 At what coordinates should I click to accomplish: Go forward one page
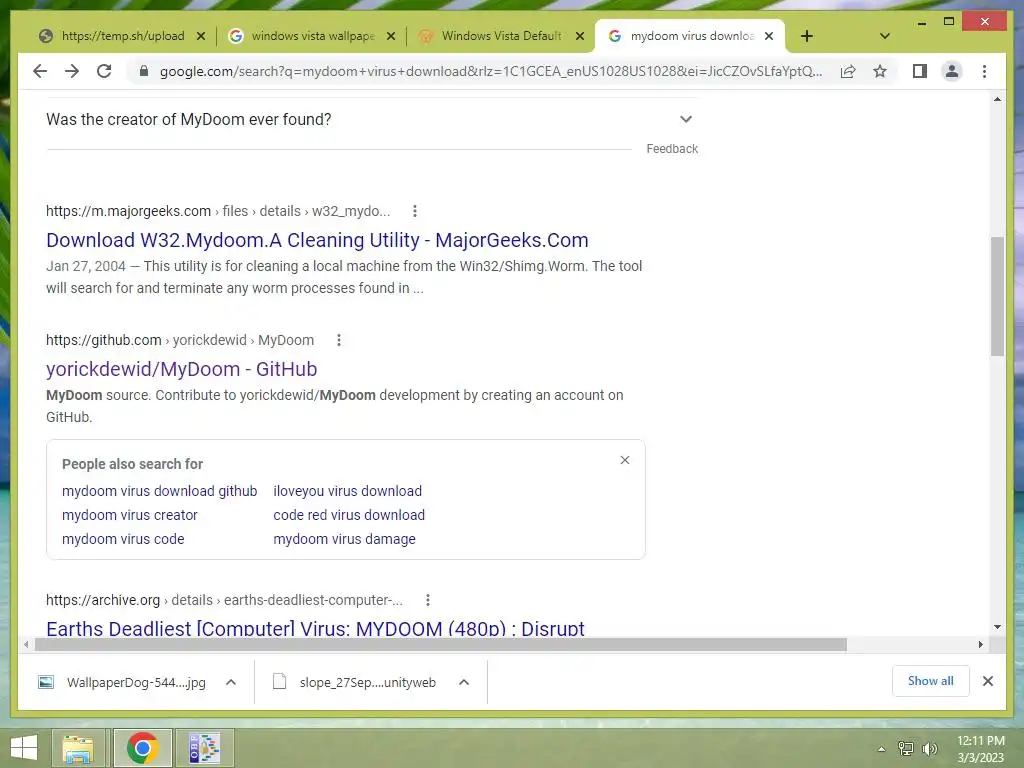(72, 71)
